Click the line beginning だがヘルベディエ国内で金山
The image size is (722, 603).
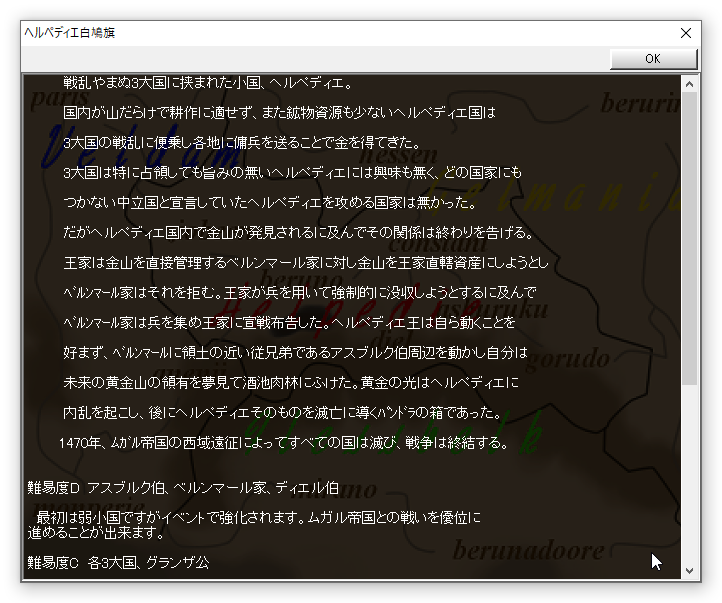click(298, 232)
